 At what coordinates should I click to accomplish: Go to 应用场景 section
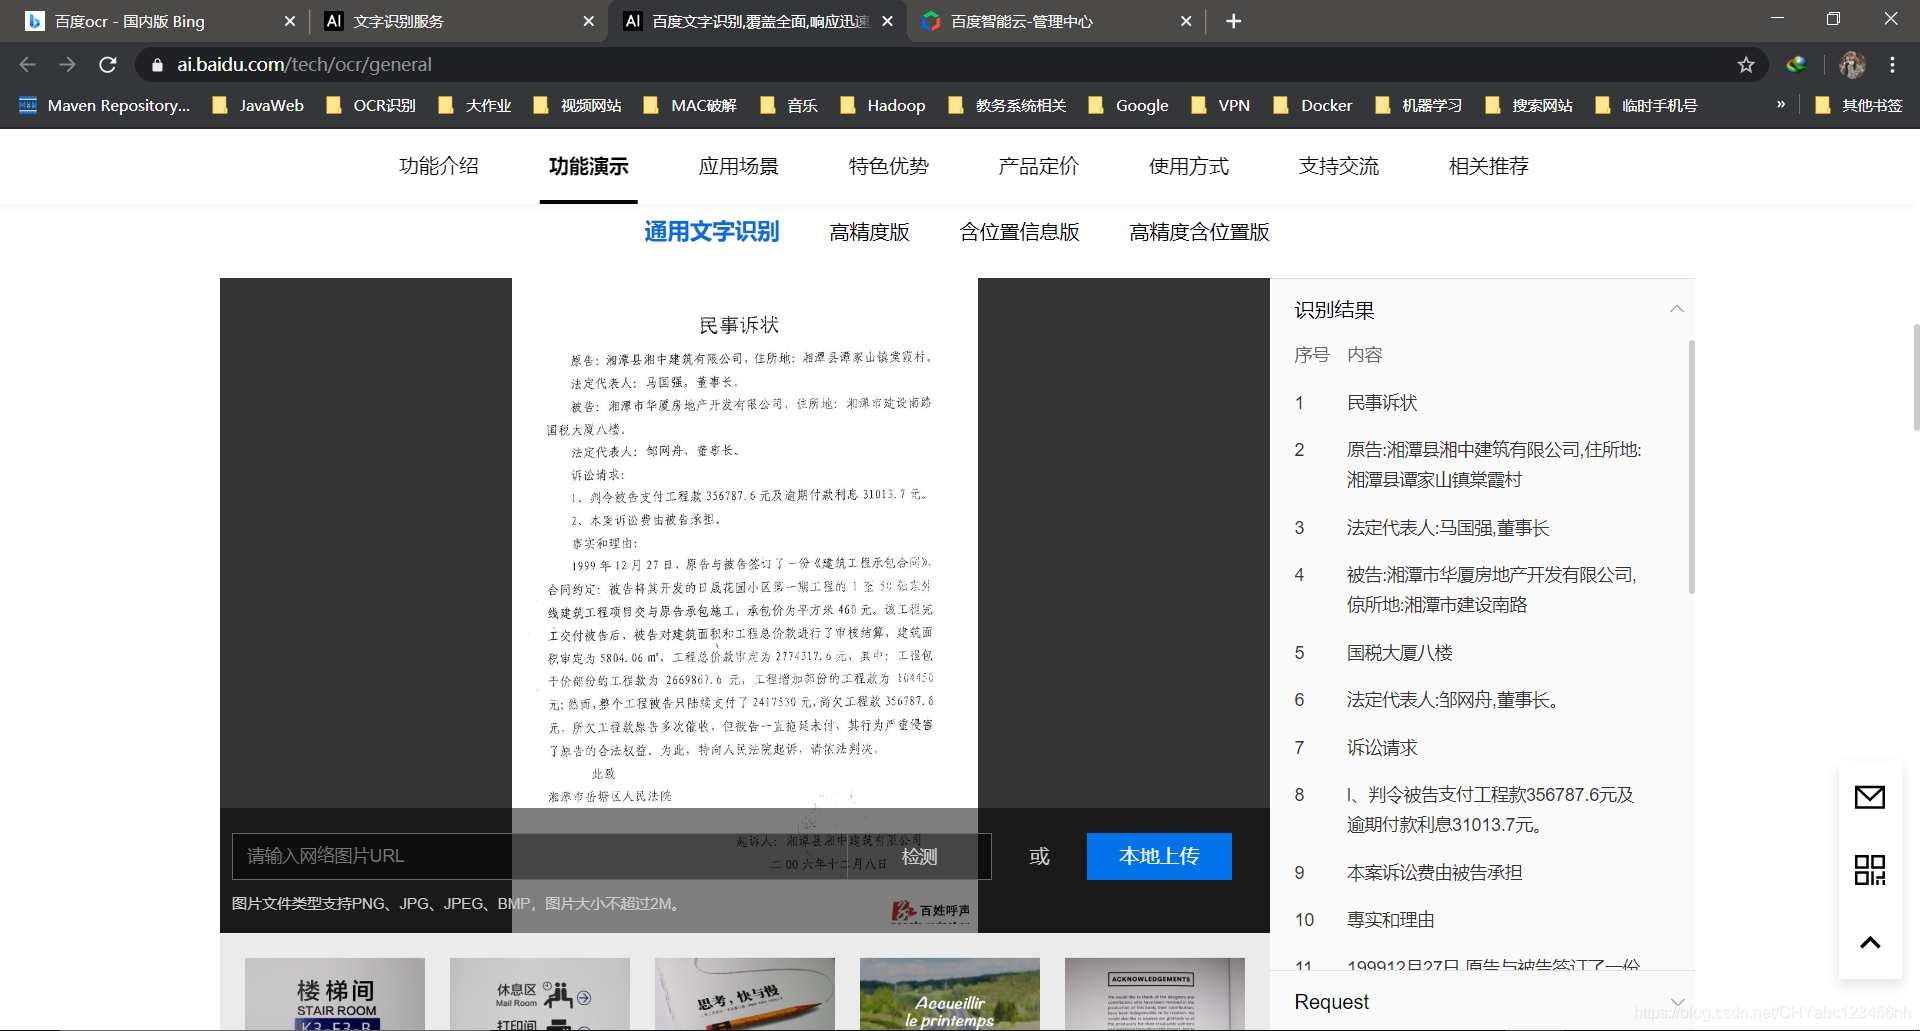[738, 166]
